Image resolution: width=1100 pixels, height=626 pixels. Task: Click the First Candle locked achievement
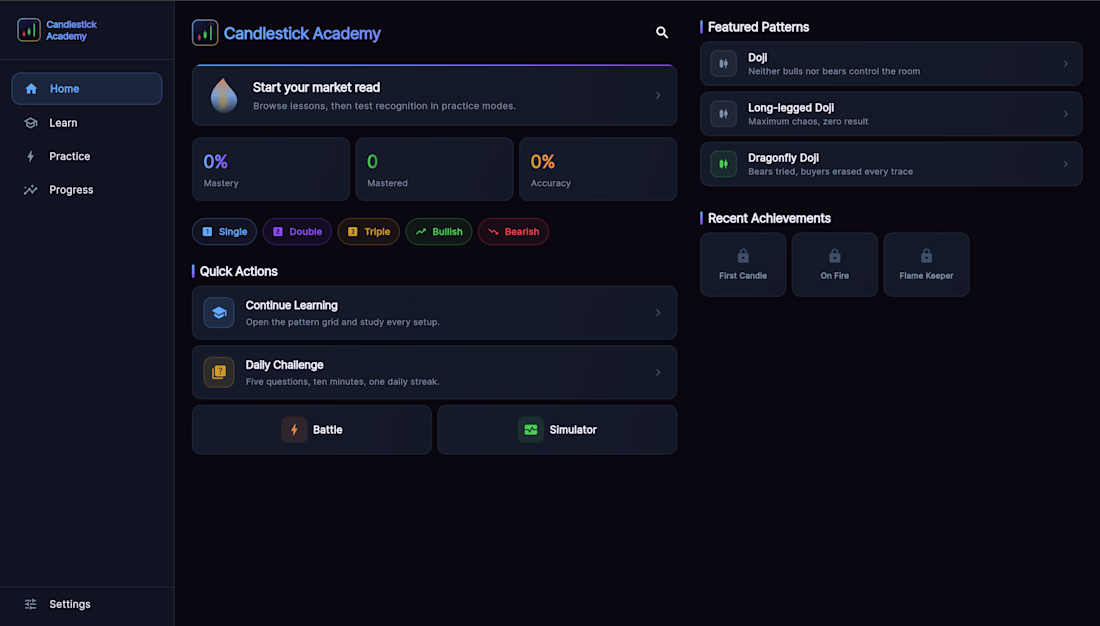(743, 265)
